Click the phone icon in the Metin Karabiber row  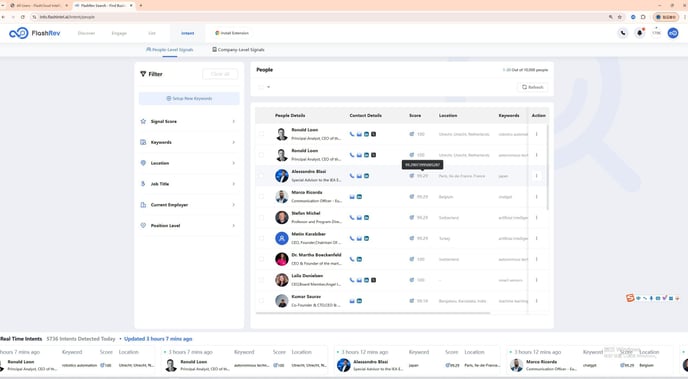[352, 239]
